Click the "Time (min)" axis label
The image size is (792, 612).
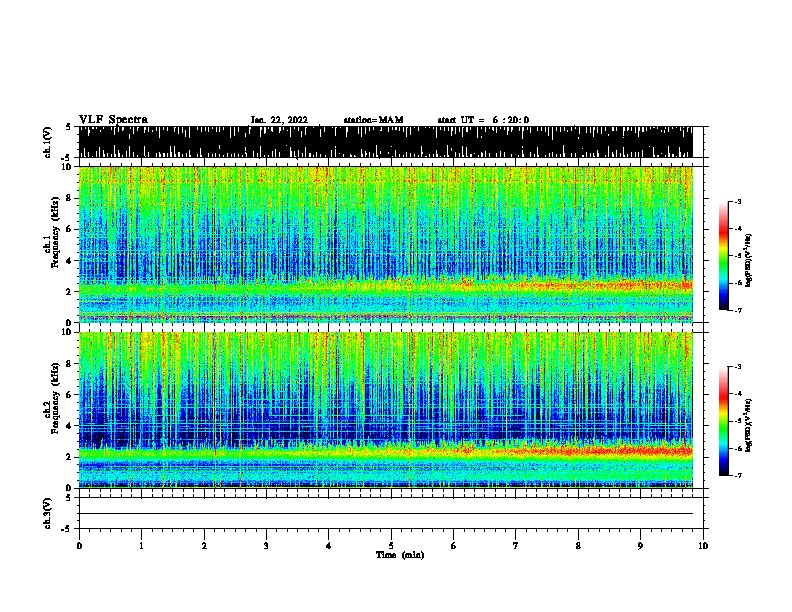pos(400,555)
